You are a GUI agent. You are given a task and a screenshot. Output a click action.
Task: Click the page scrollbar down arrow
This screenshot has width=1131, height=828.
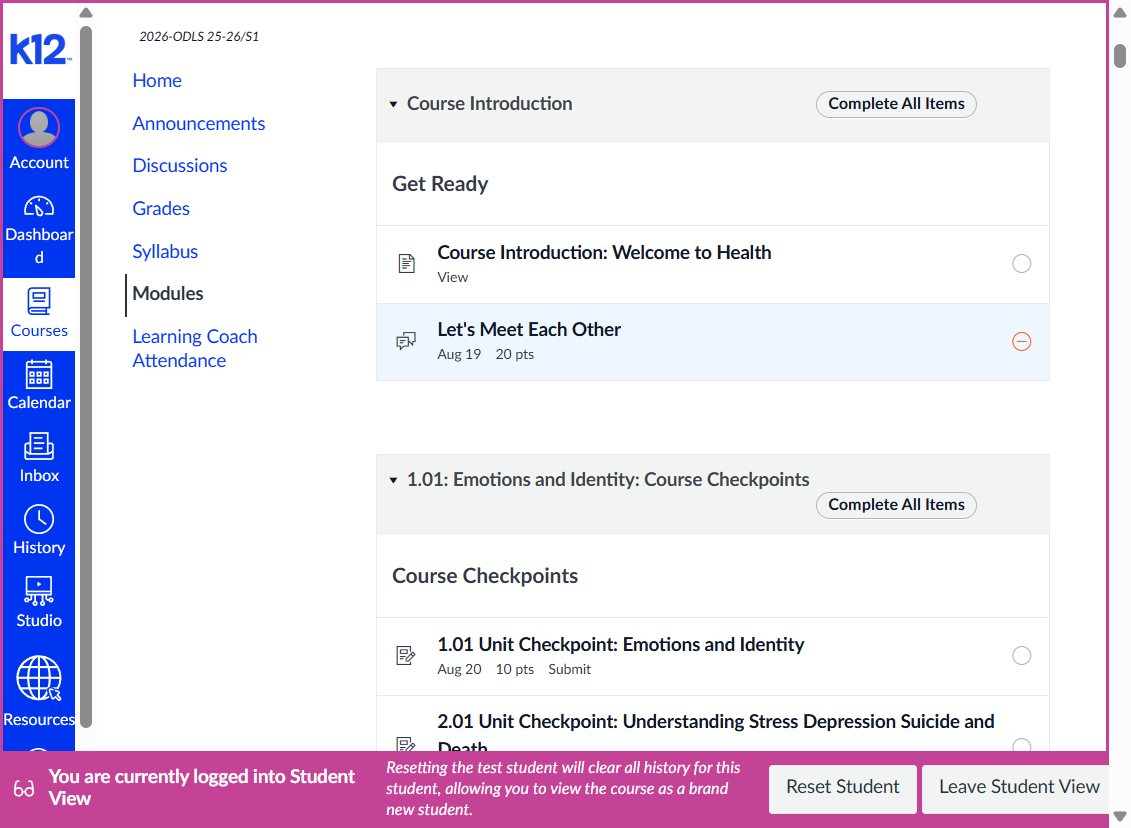click(x=1119, y=816)
